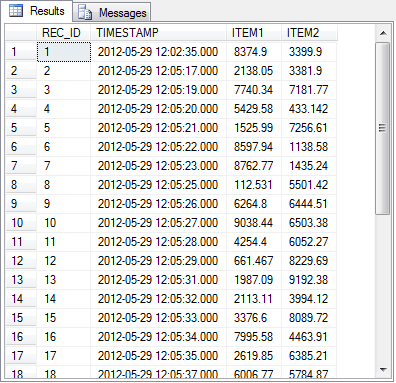
Task: Click timestamp 2012-05-29 12:05:17.000
Action: coord(158,71)
